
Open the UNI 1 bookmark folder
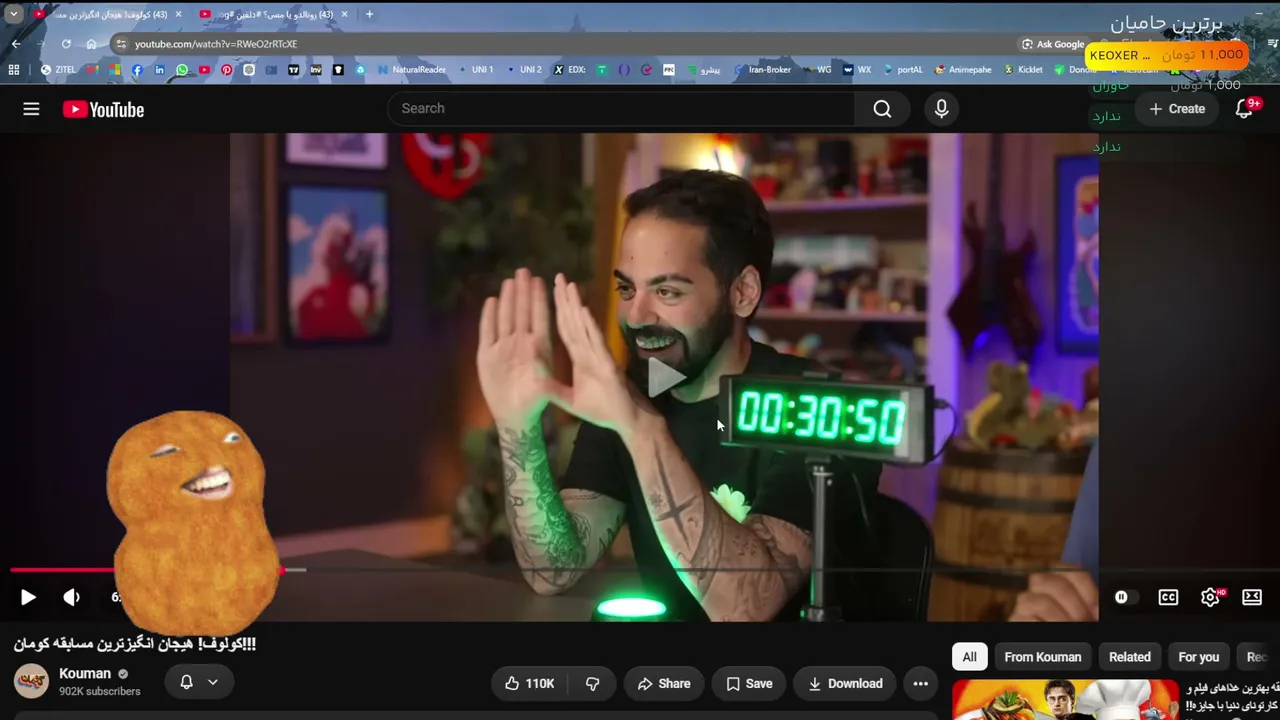476,70
